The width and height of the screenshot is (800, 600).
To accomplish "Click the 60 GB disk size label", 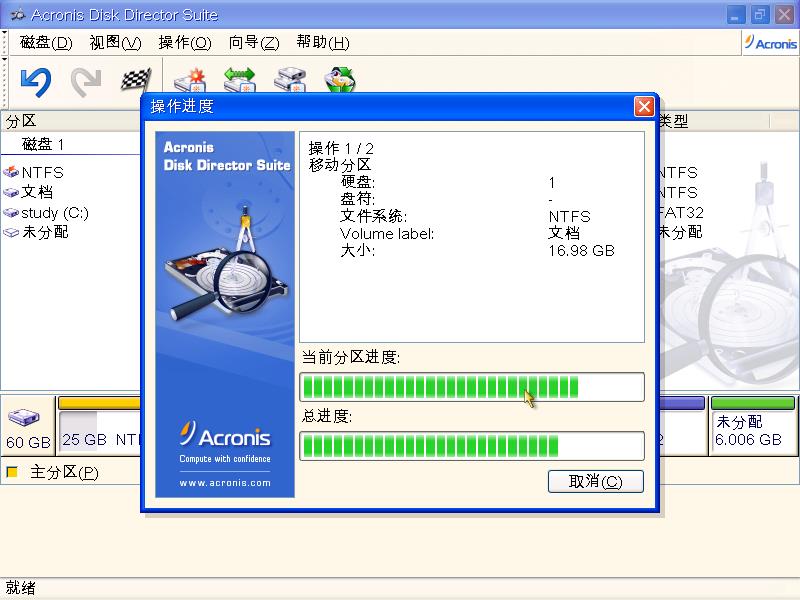I will pyautogui.click(x=29, y=442).
